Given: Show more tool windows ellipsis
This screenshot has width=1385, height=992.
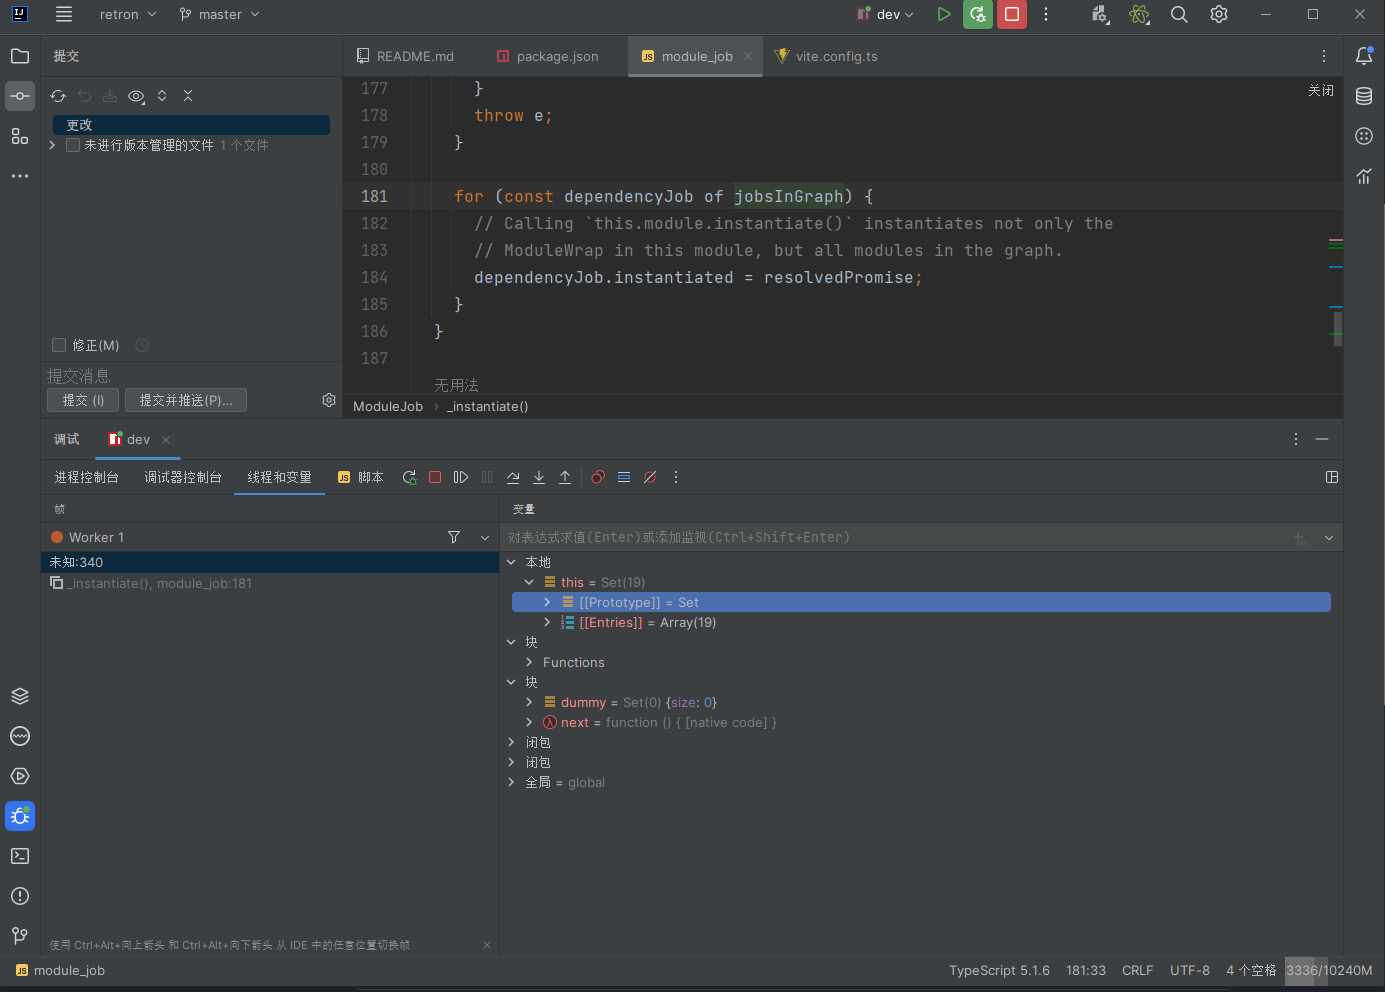Looking at the screenshot, I should pos(20,176).
